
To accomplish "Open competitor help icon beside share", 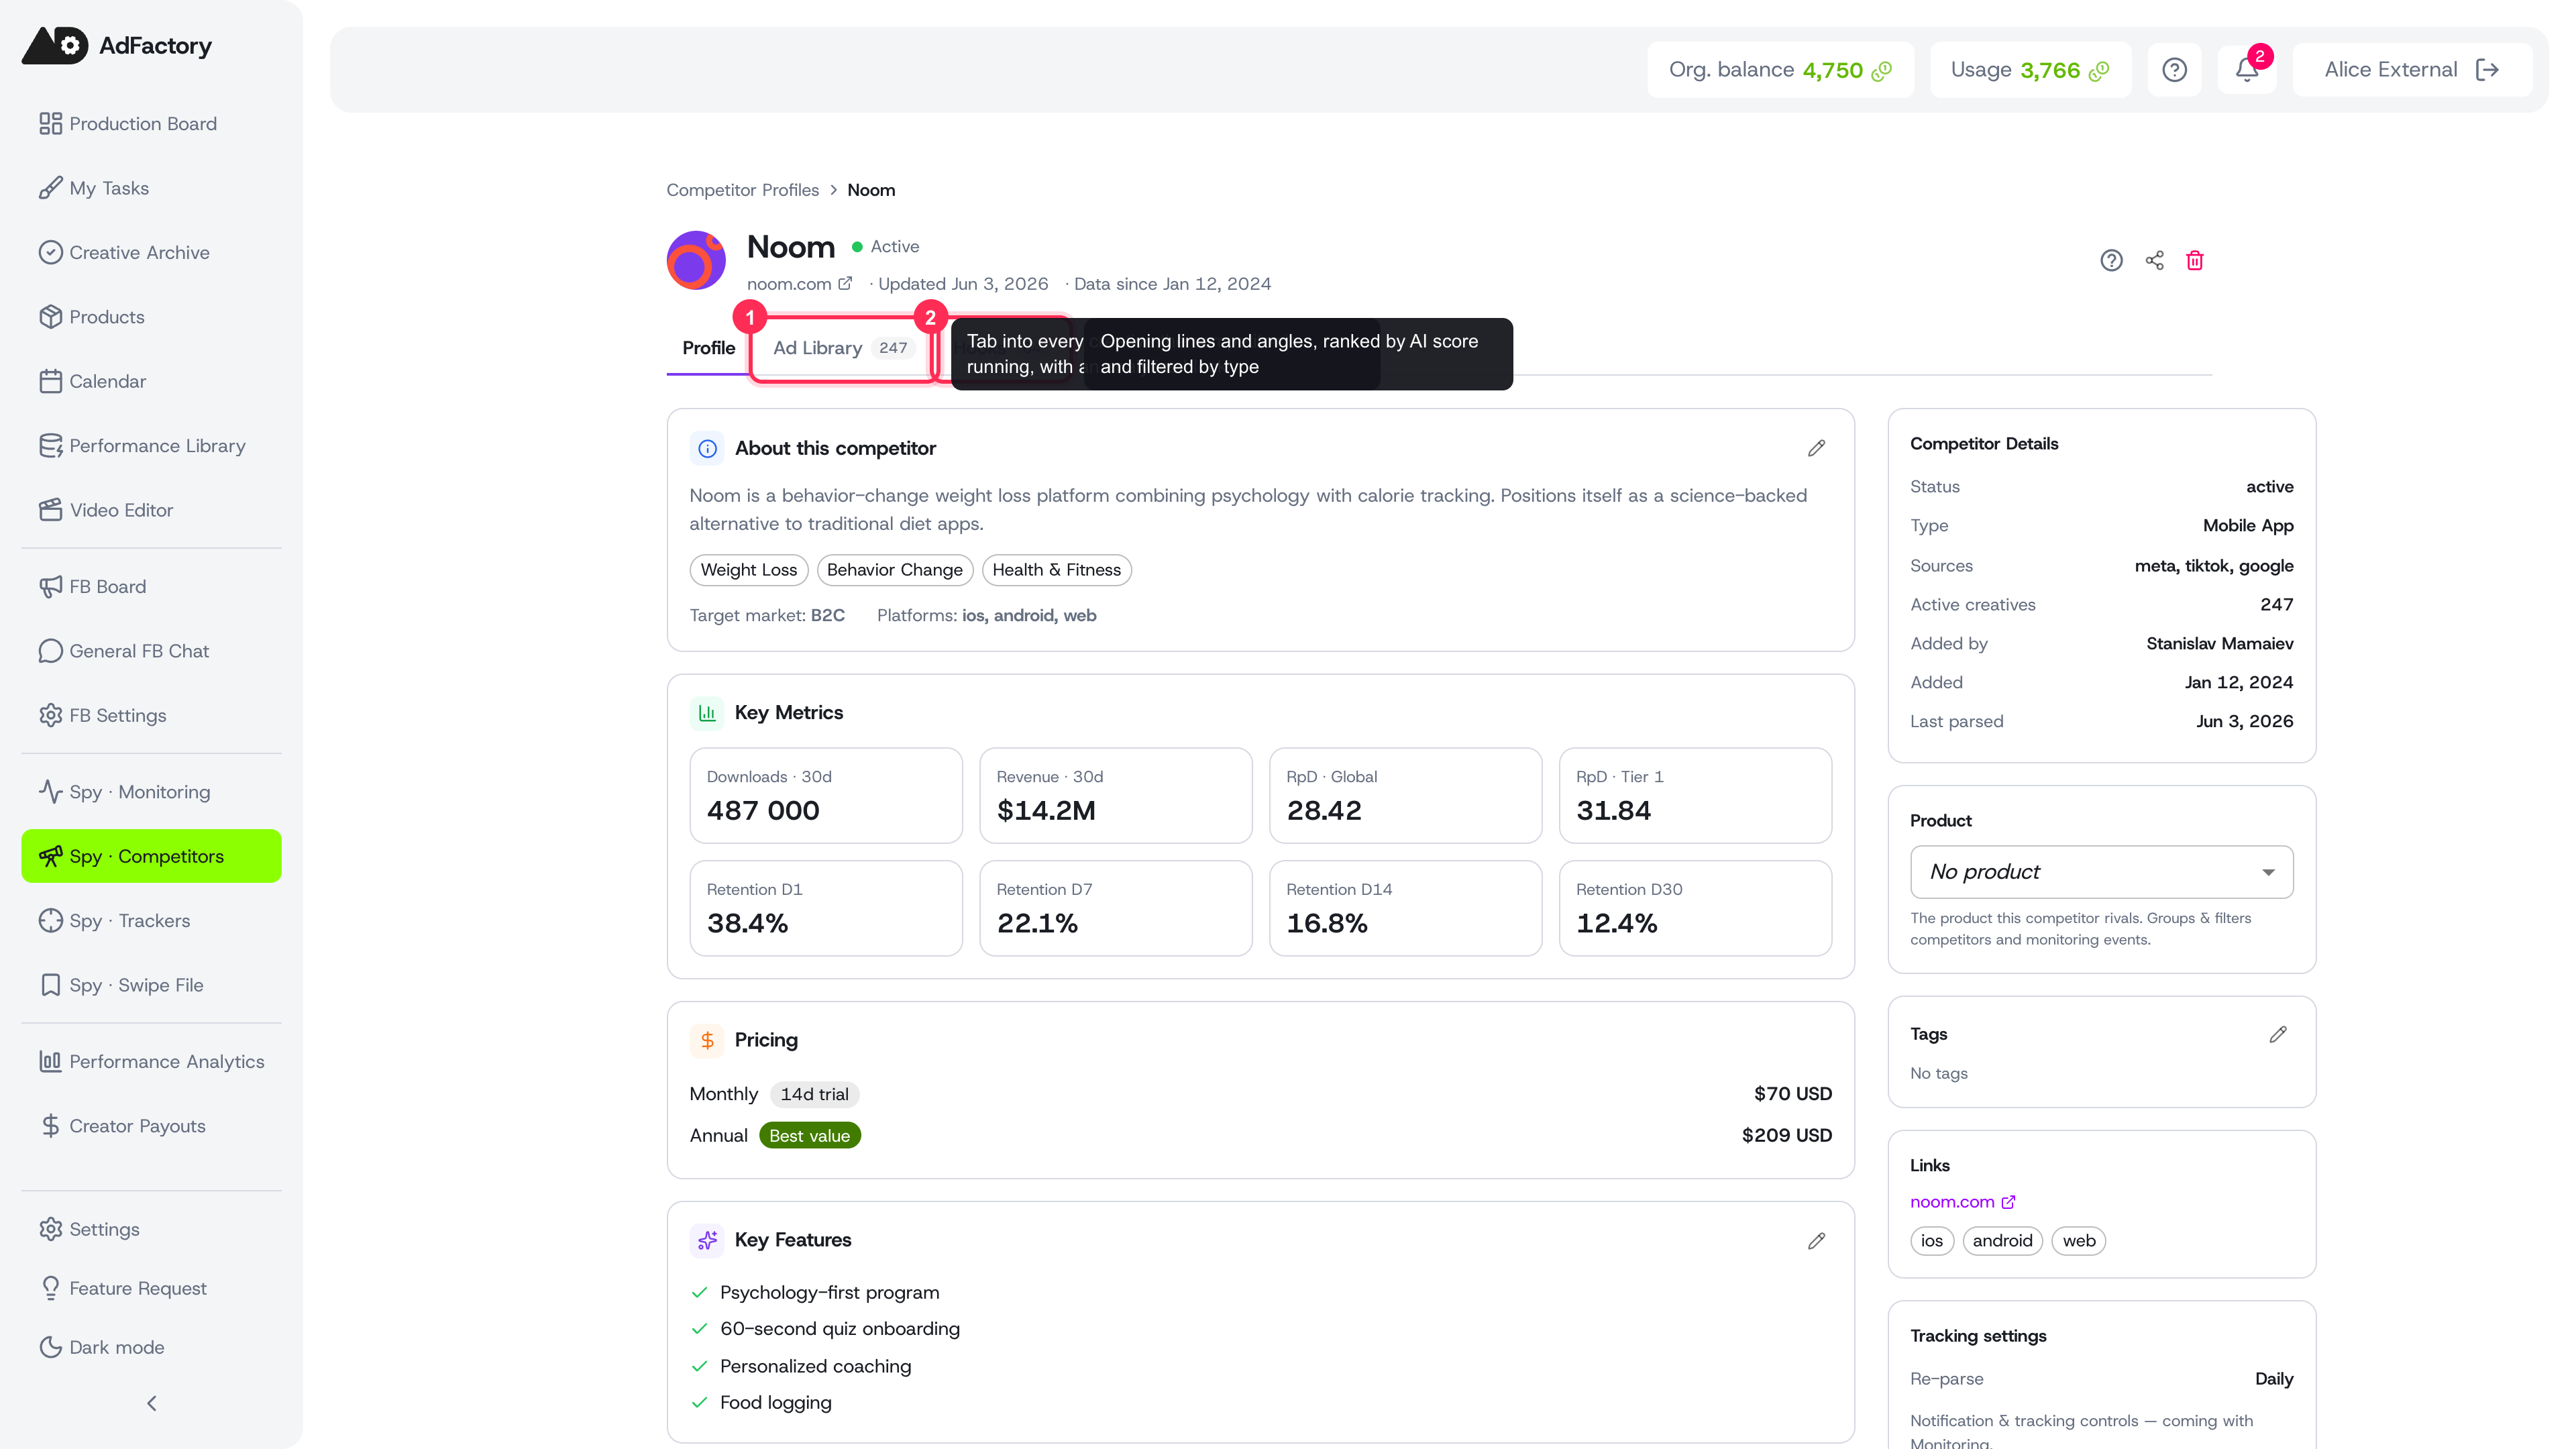I will 2111,260.
